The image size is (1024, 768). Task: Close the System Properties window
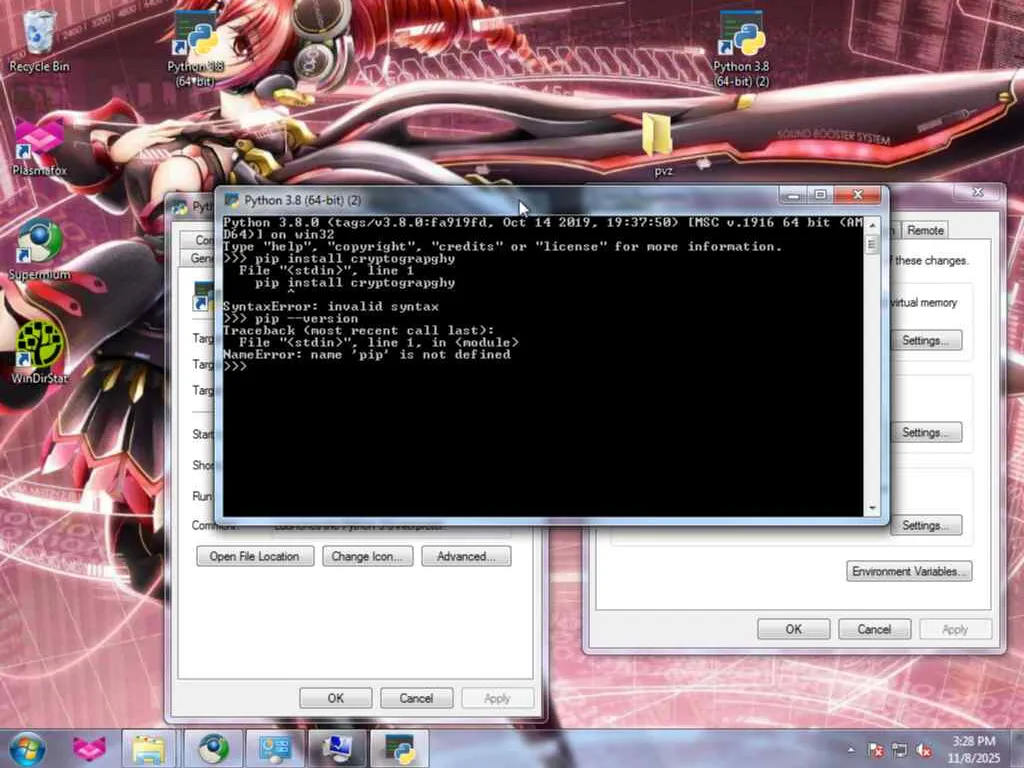tap(978, 192)
